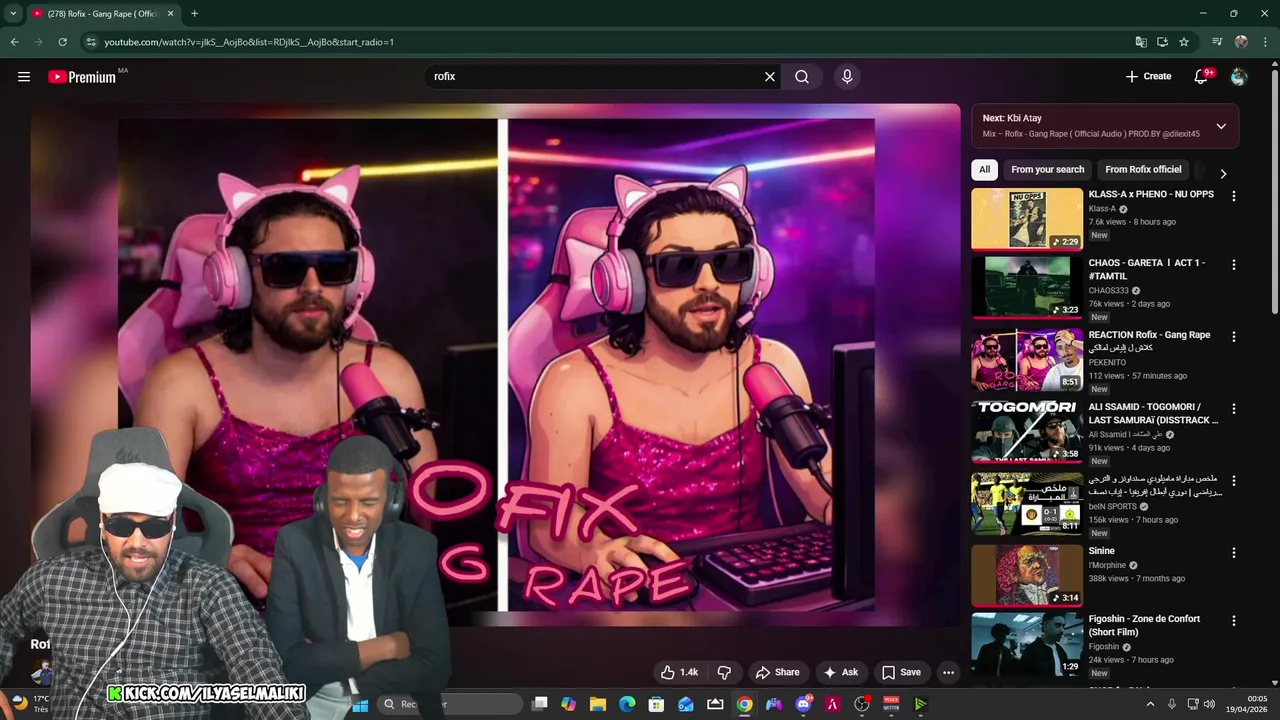Open the YouTube account avatar menu

click(x=1239, y=76)
